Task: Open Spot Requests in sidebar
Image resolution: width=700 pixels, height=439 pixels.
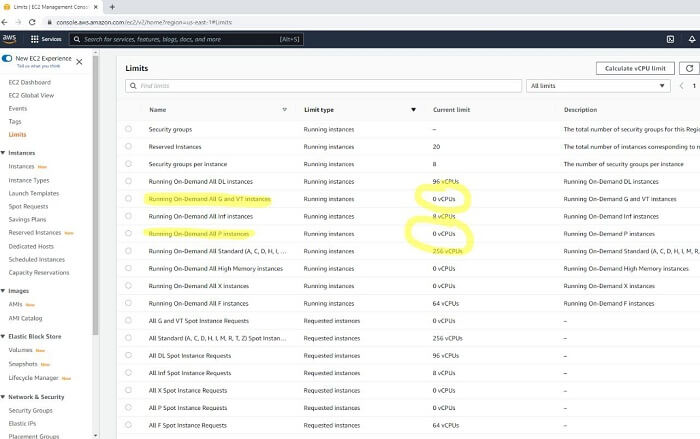Action: (28, 206)
